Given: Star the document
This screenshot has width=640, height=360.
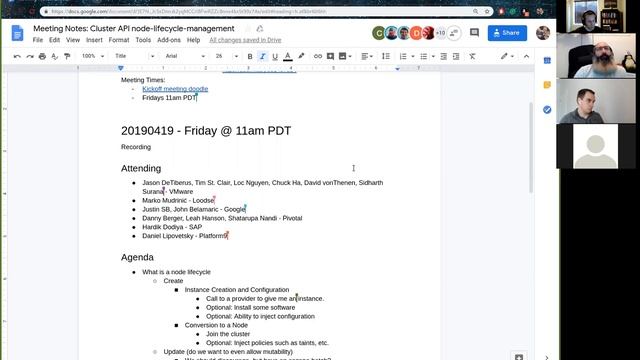Looking at the screenshot, I should (x=248, y=29).
